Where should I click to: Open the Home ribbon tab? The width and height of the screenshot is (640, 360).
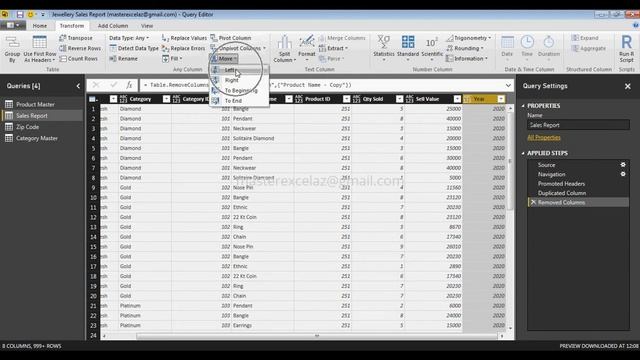point(40,26)
